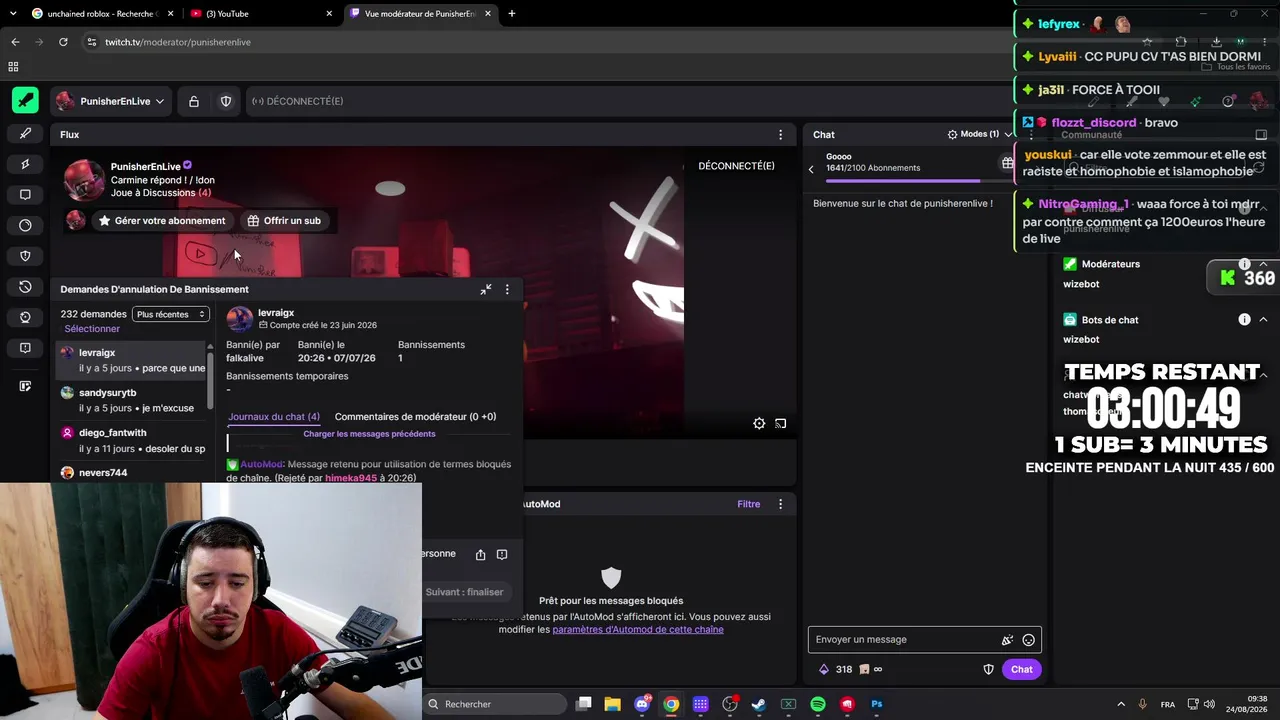The height and width of the screenshot is (720, 1280).
Task: Click the celebration icon in chat input
Action: click(1007, 640)
